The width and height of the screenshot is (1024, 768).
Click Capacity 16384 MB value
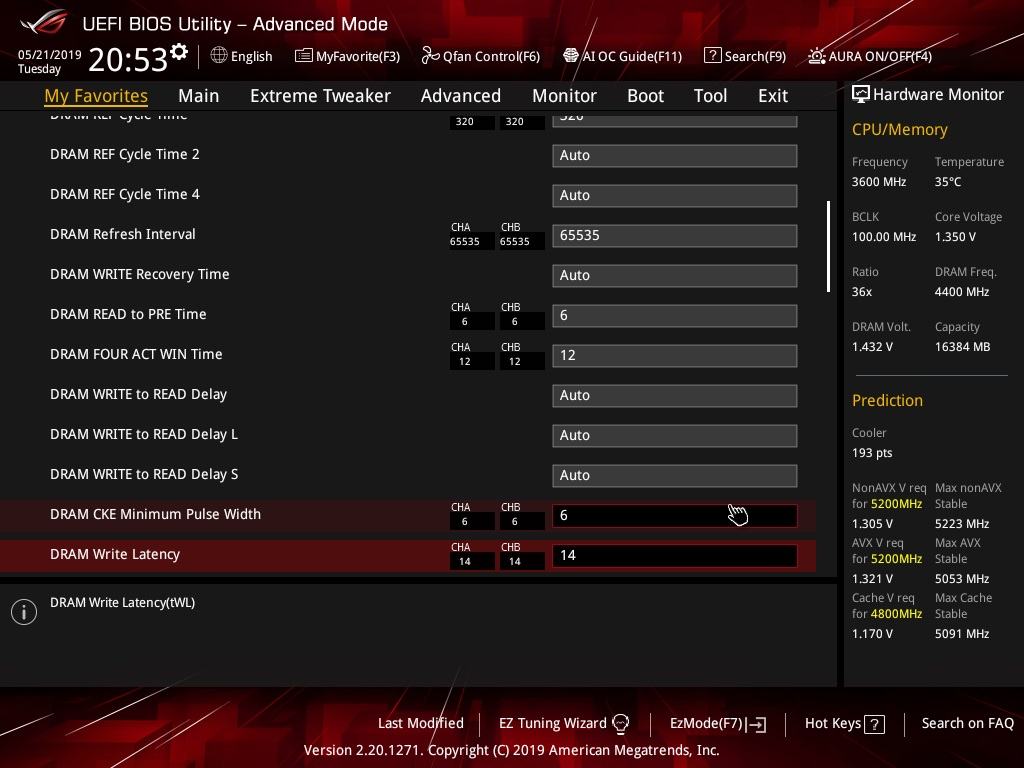962,347
